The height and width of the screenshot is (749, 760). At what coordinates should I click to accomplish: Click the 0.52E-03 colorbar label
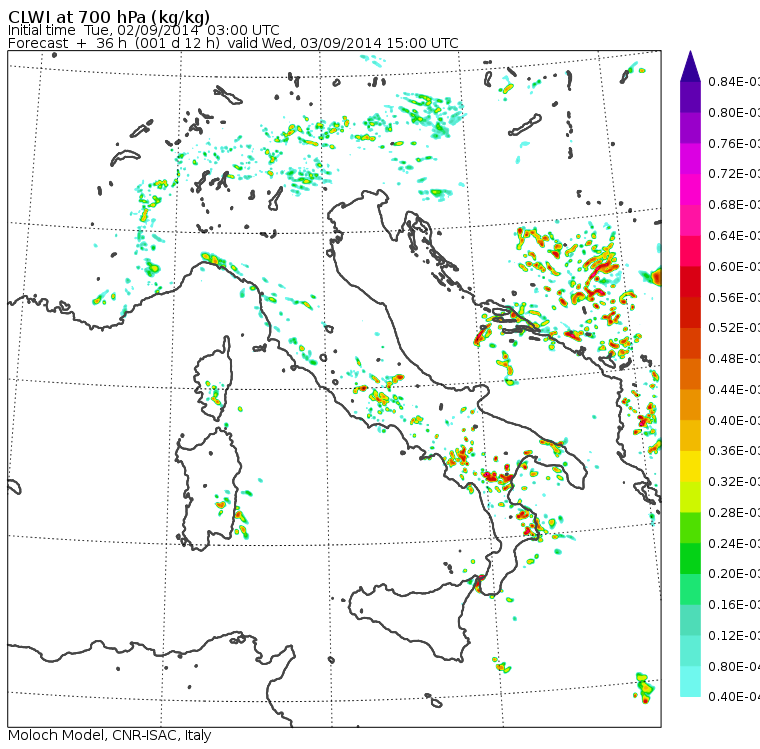734,328
